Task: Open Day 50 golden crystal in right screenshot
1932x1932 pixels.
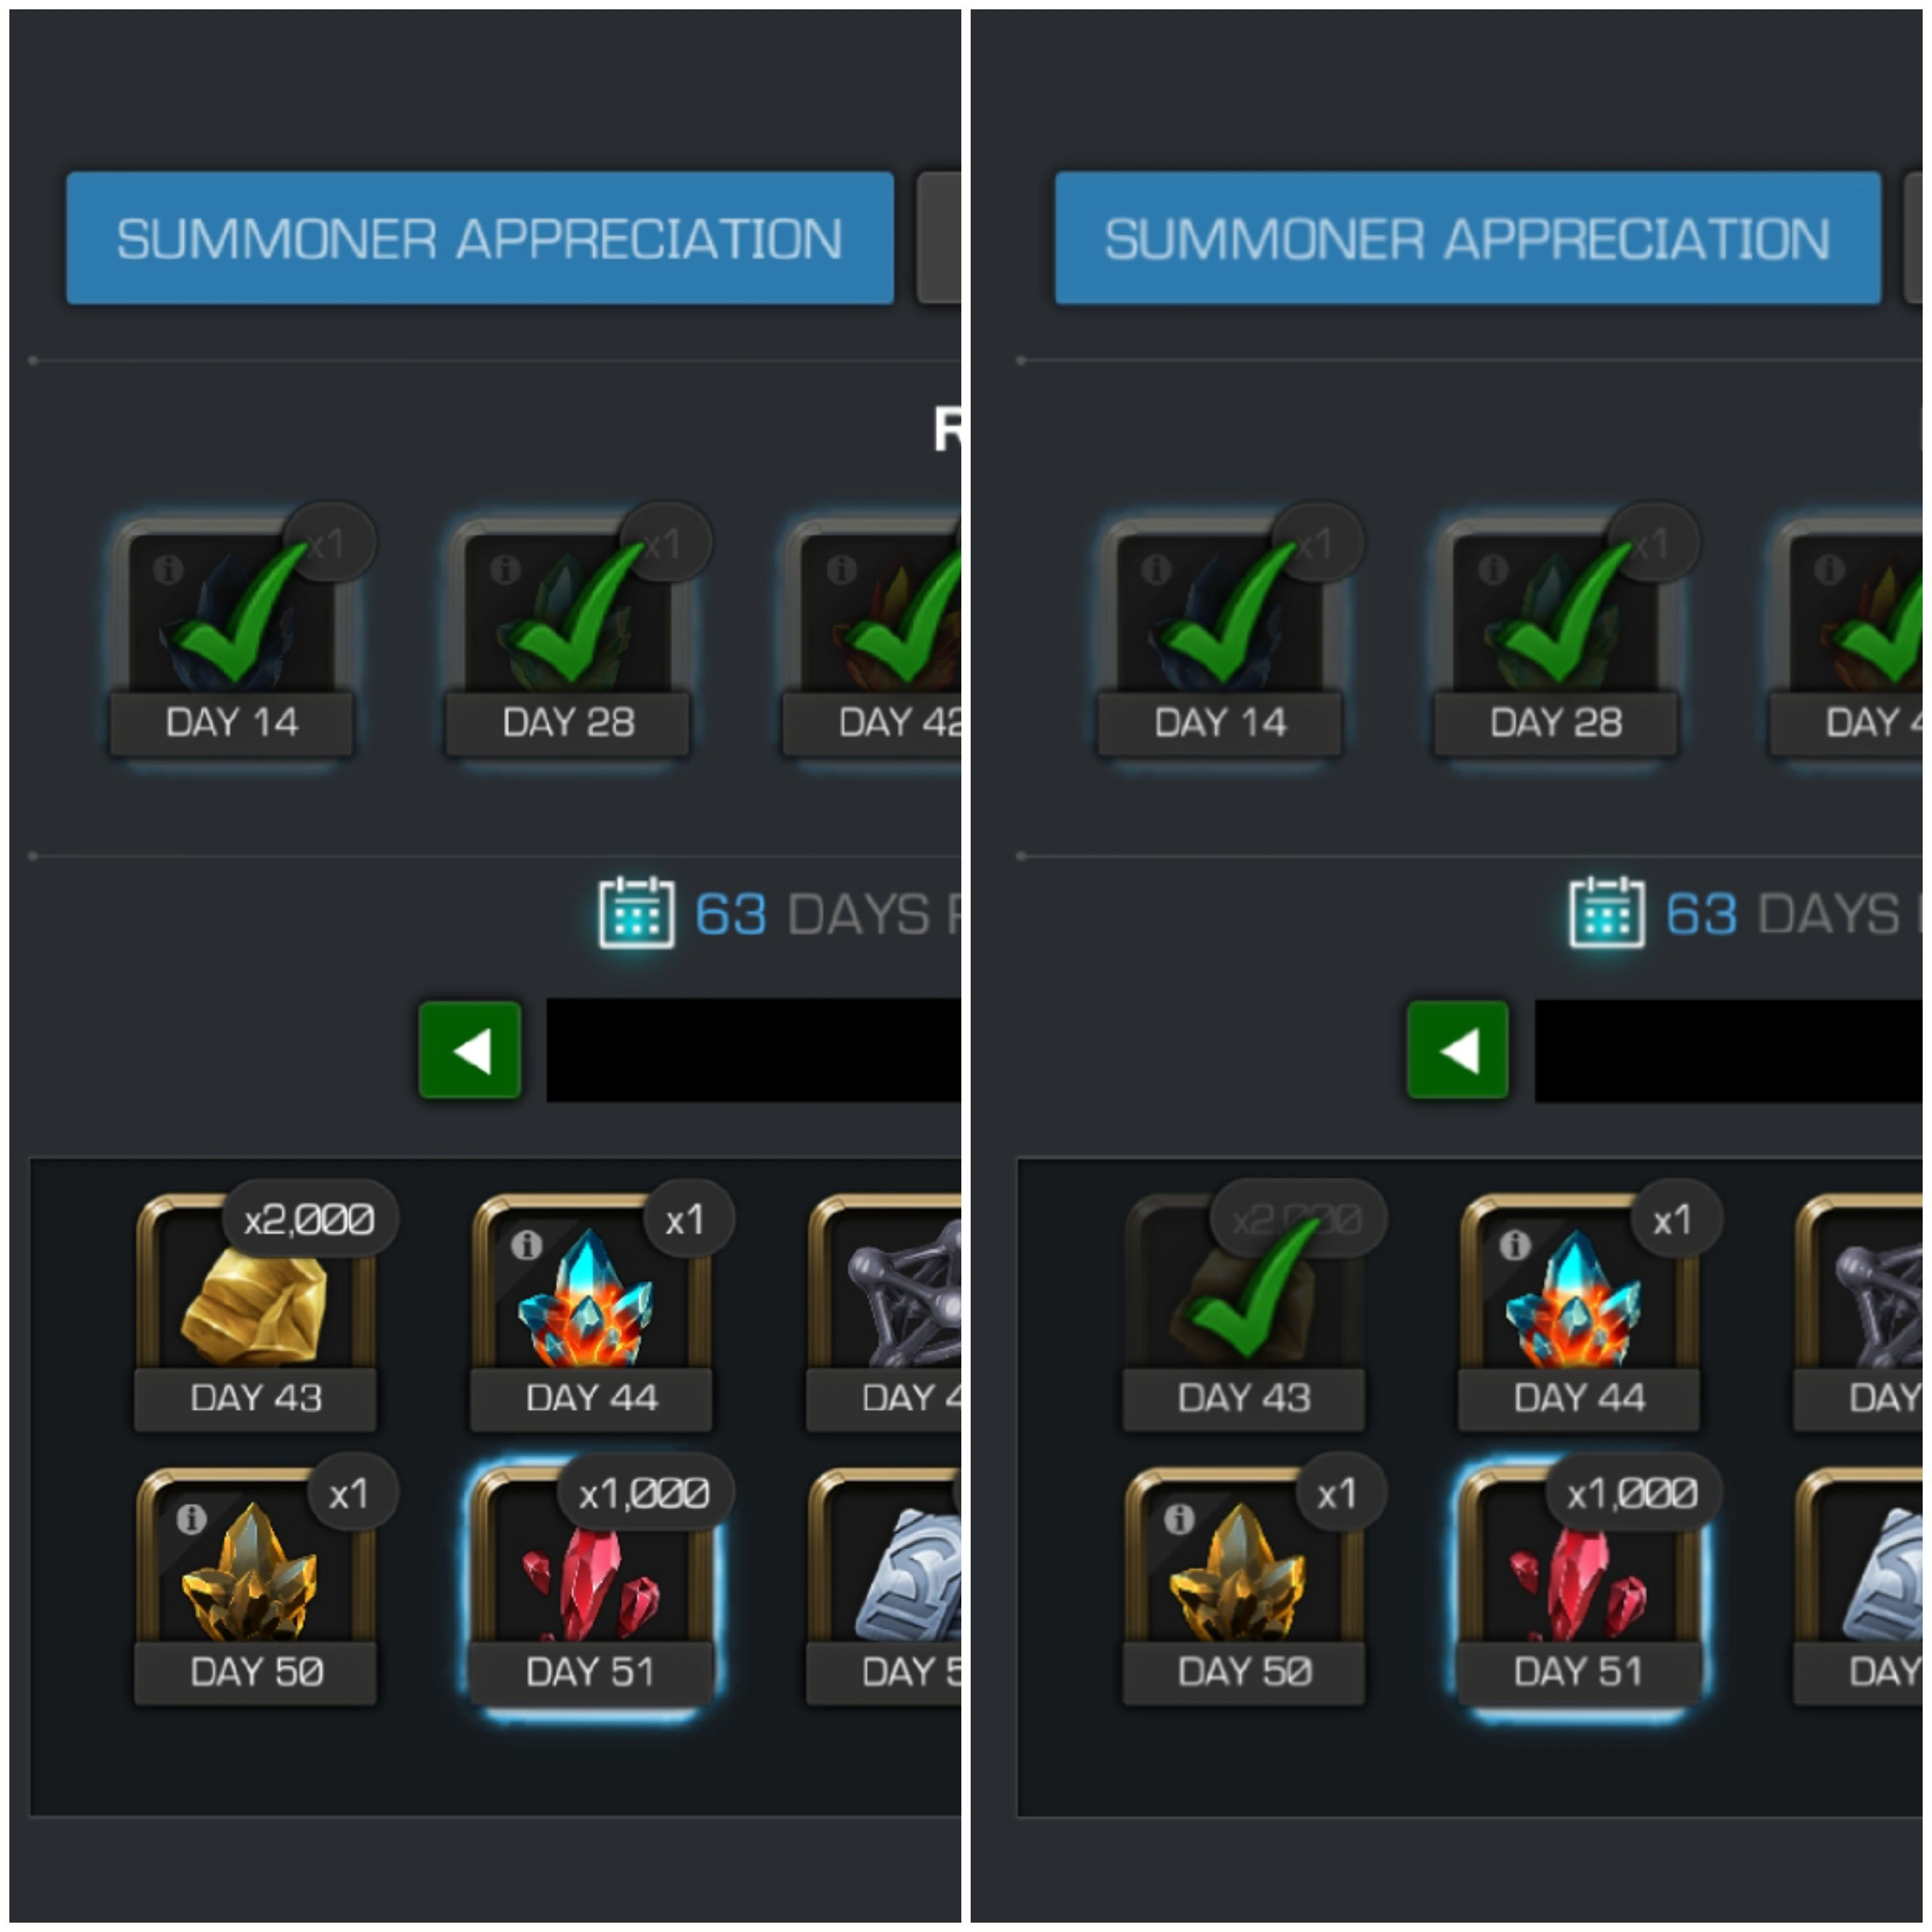Action: 1244,1585
